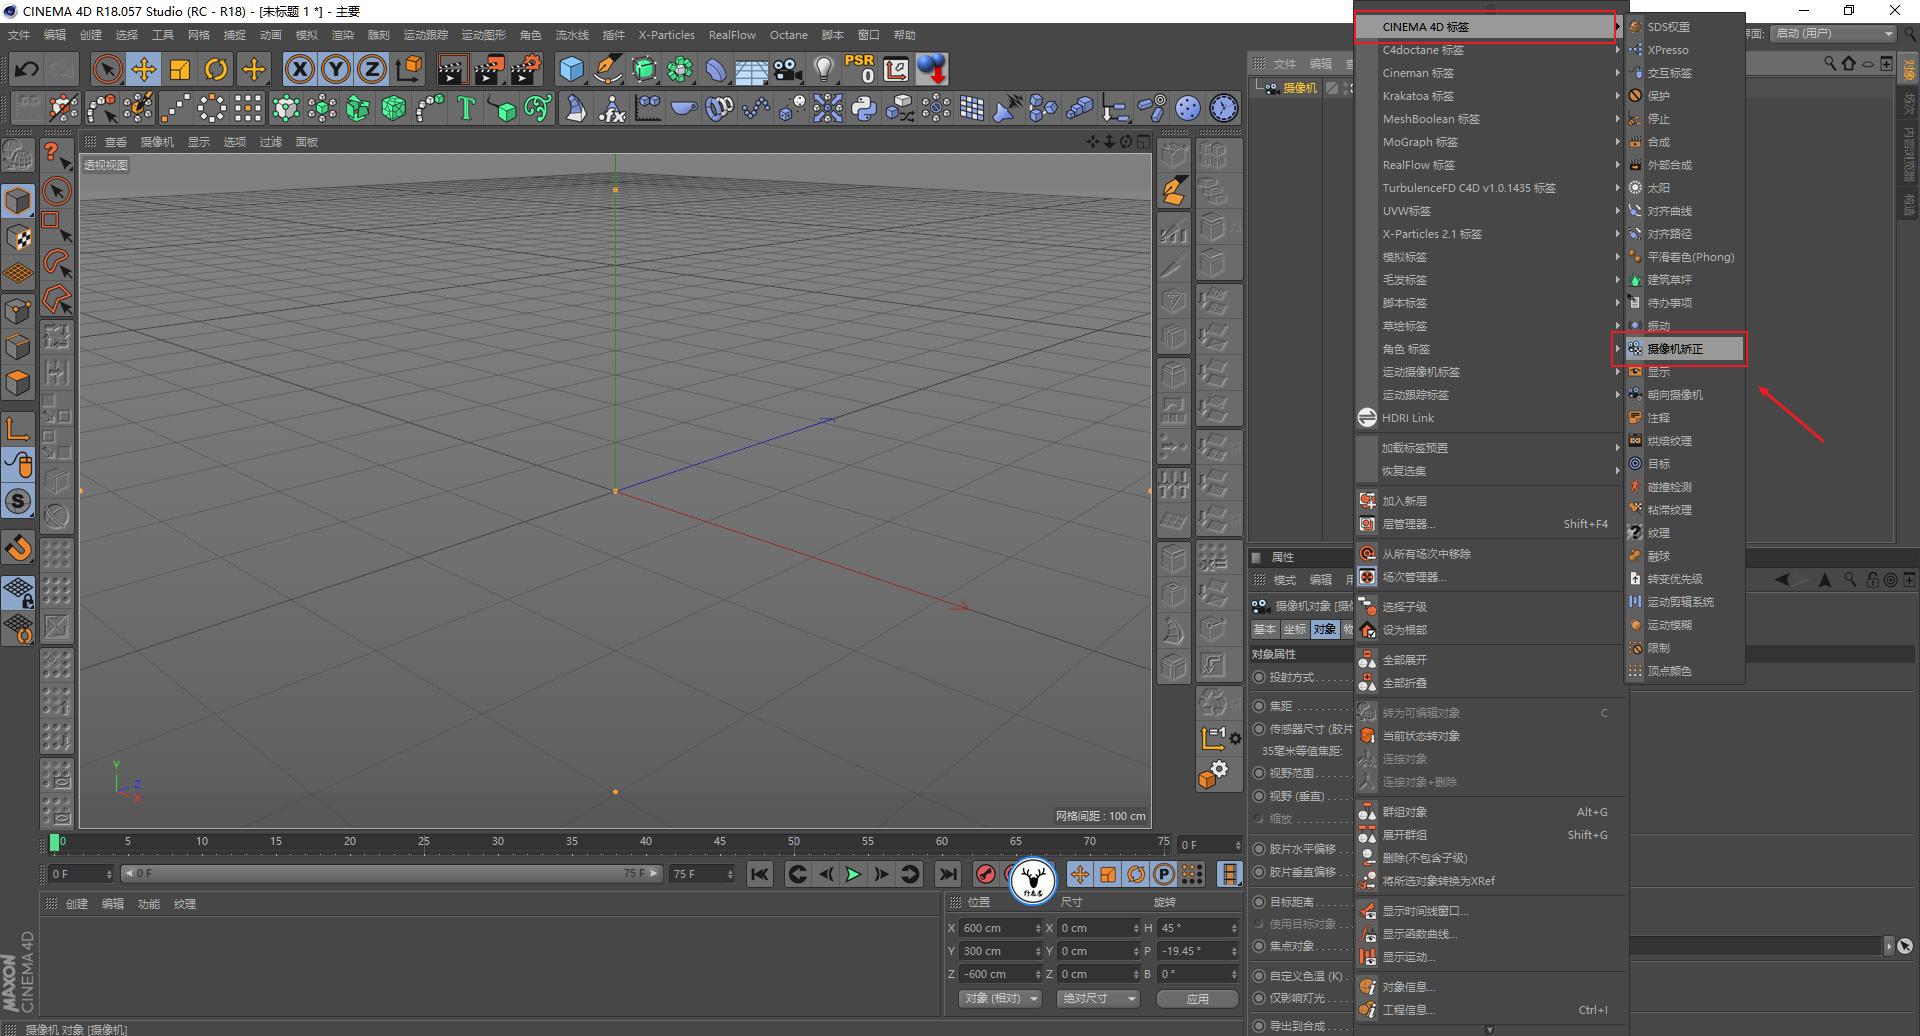This screenshot has height=1036, width=1920.
Task: Click the position X field showing 600 cm
Action: [995, 928]
